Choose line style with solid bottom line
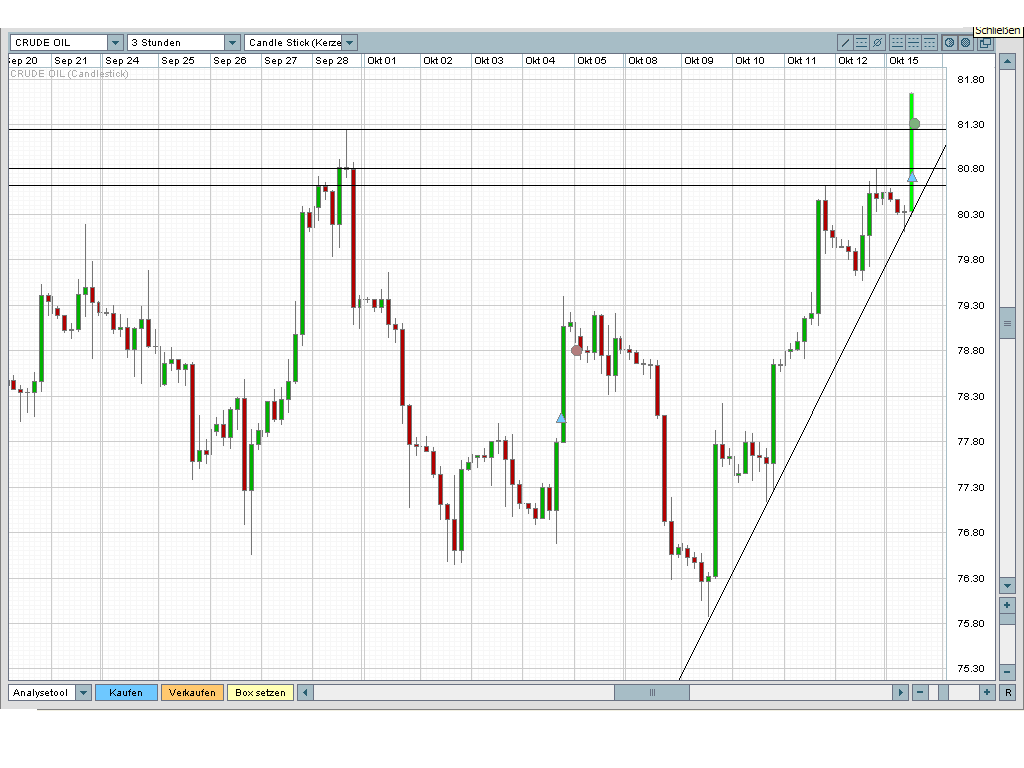 (x=897, y=42)
